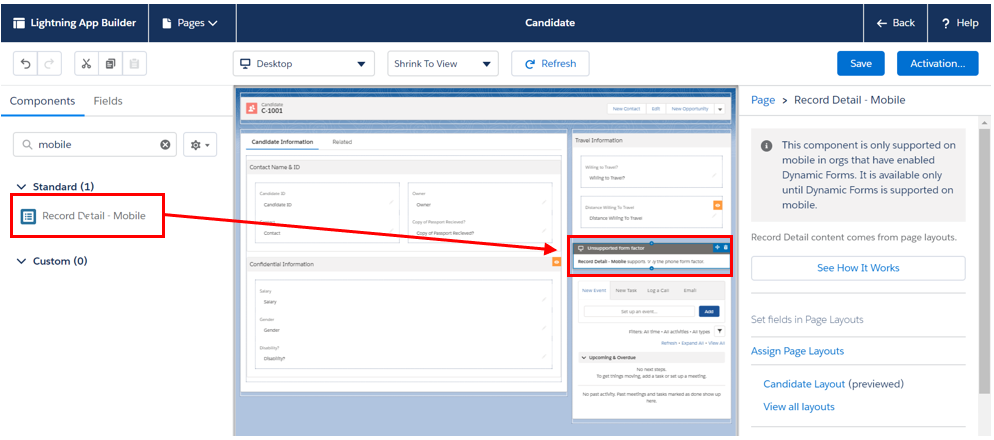994x440 pixels.
Task: Click the paste clipboard icon
Action: click(134, 64)
